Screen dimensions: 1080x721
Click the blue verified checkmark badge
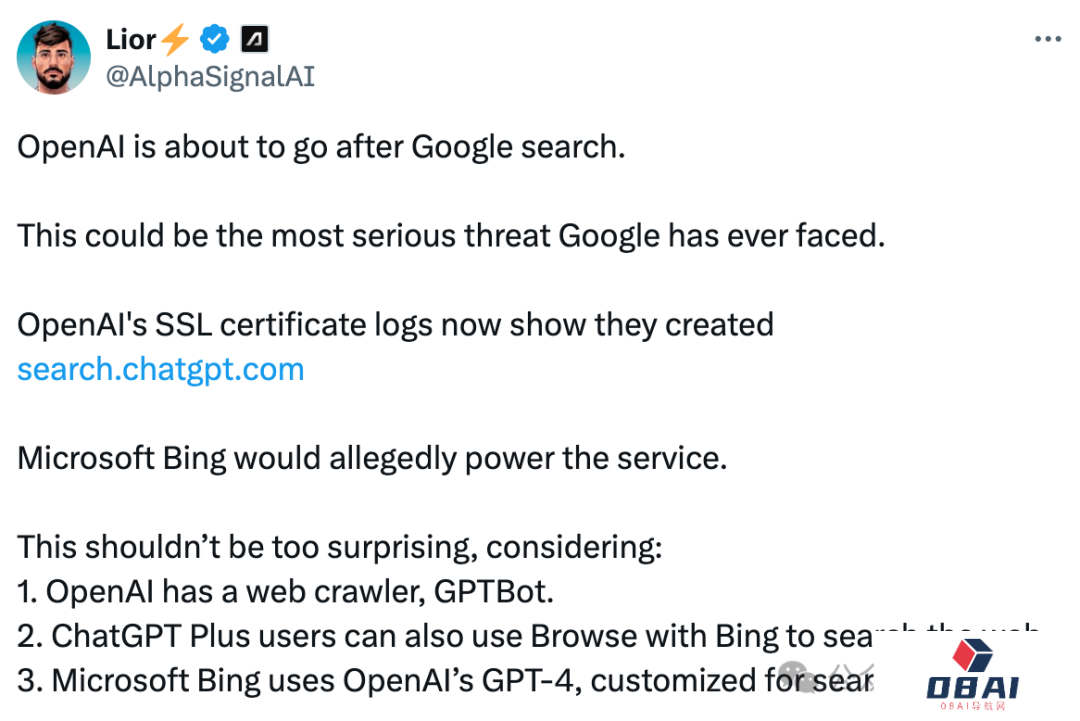(x=214, y=40)
